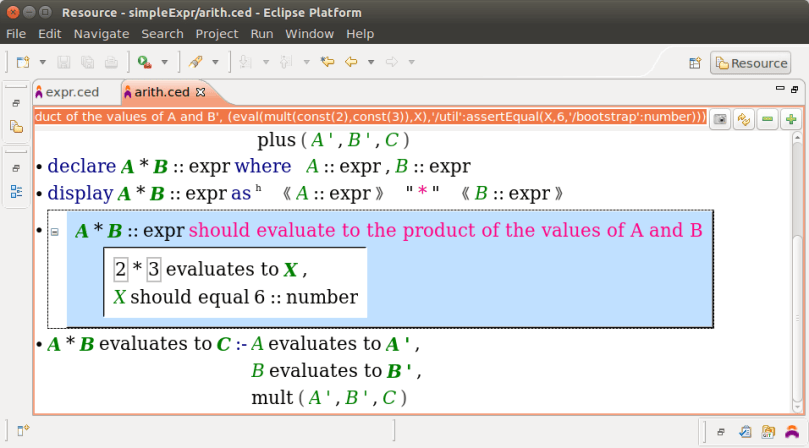This screenshot has height=448, width=809.
Task: Open the Back history dropdown arrow
Action: [370, 62]
